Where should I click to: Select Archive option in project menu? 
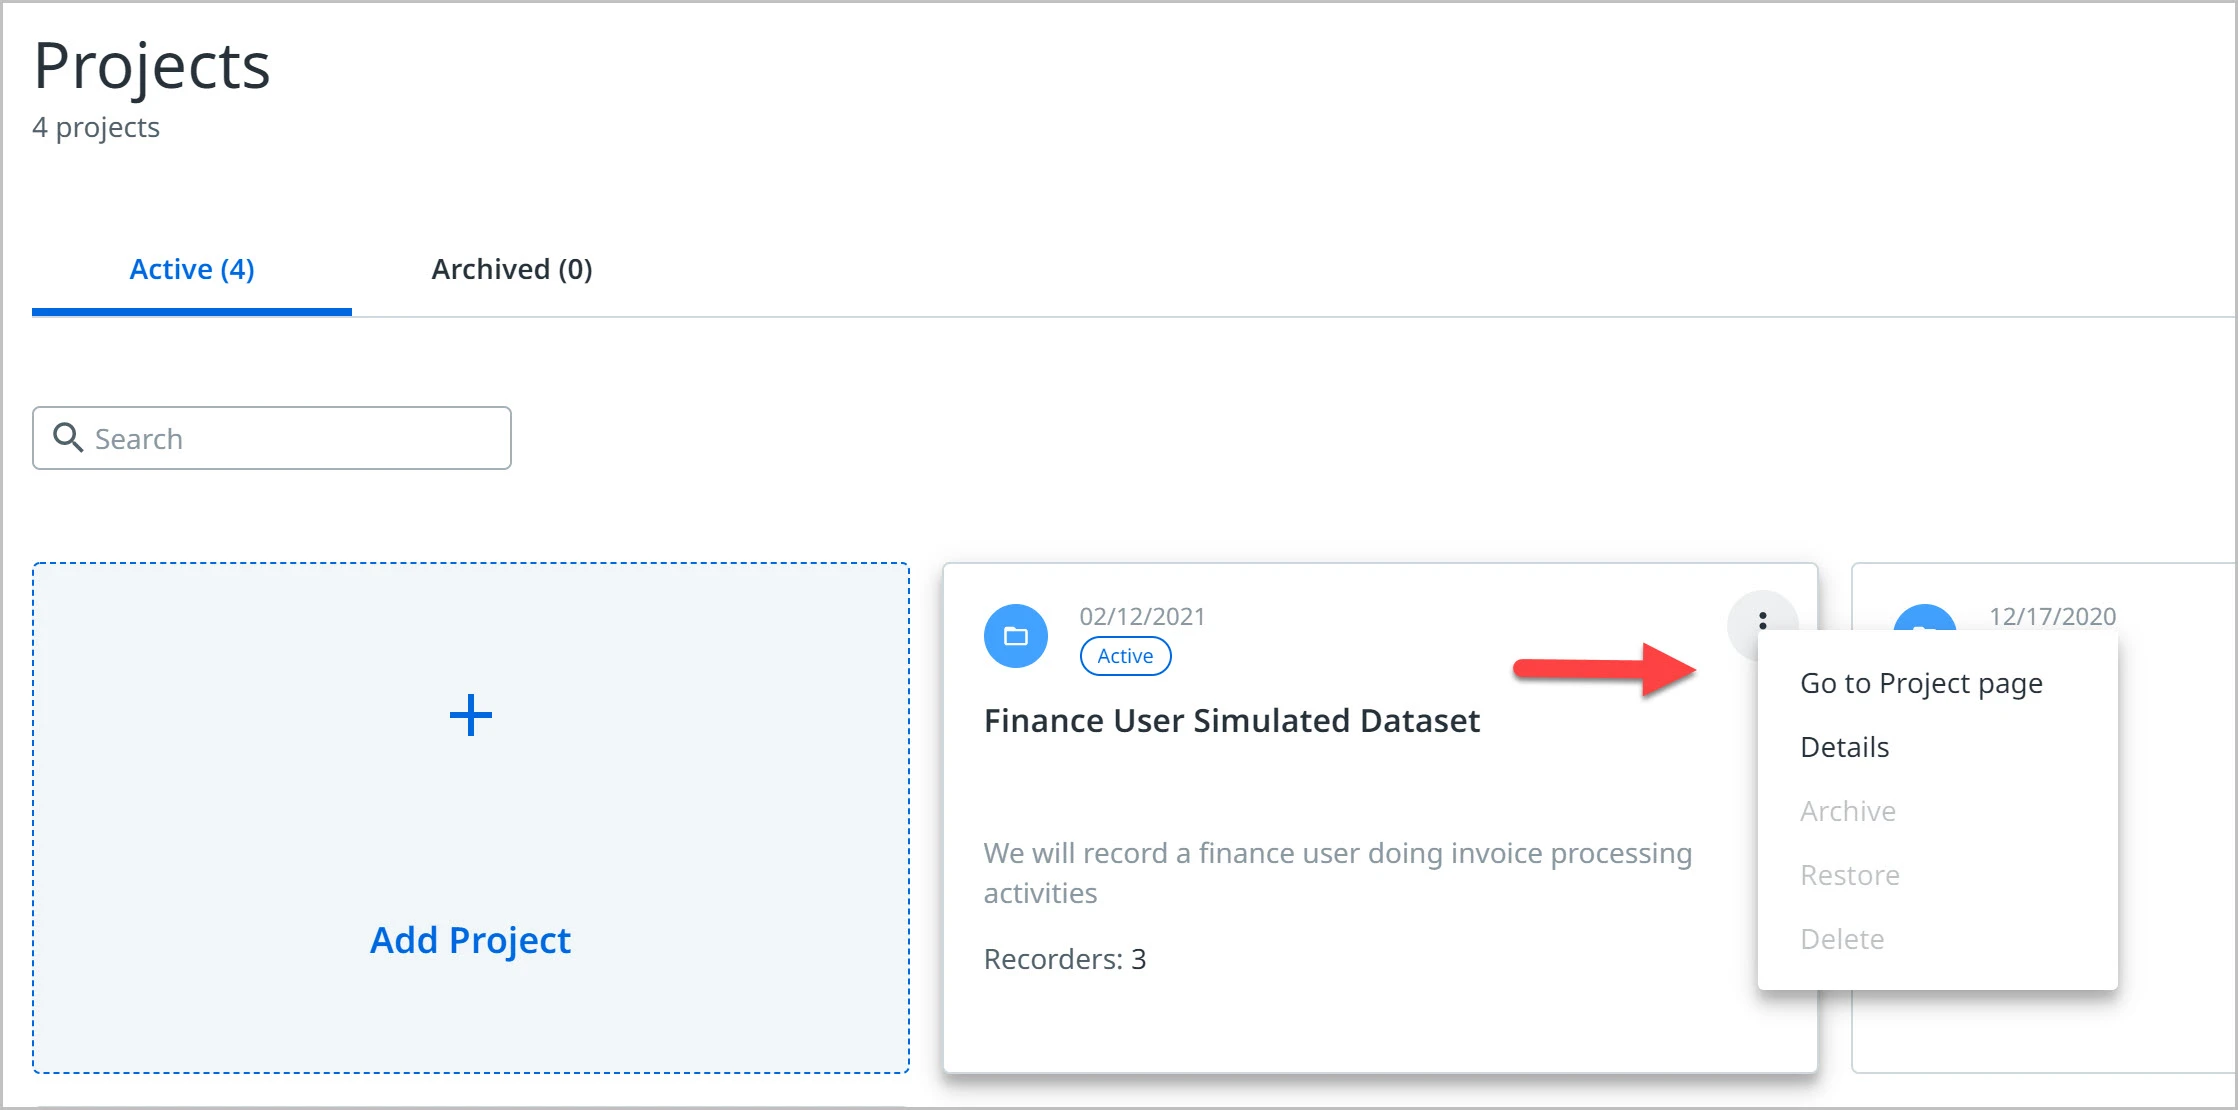point(1847,811)
